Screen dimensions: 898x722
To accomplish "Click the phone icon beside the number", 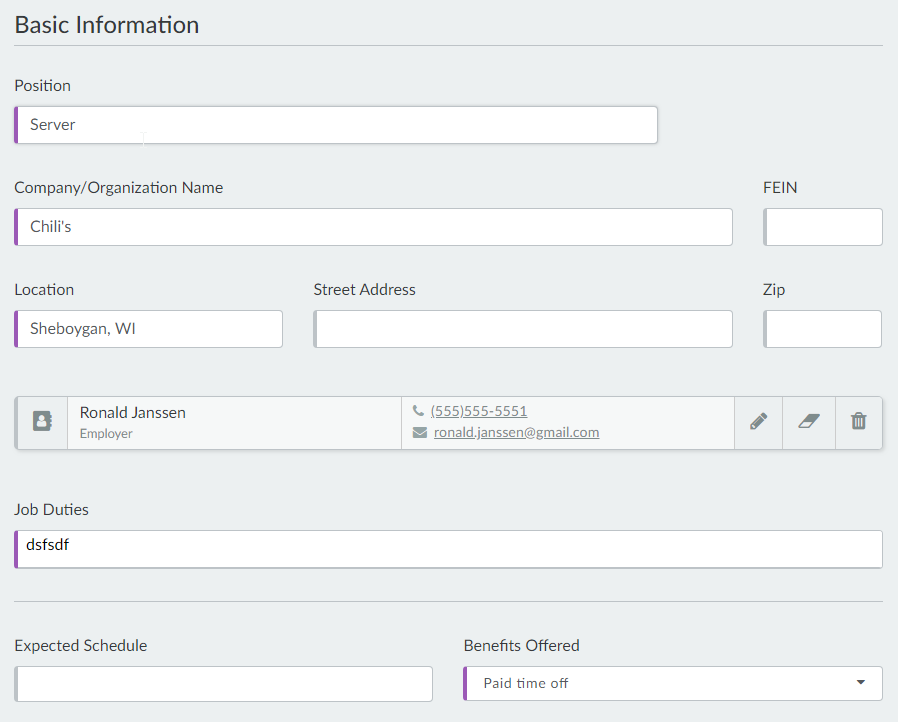I will [418, 411].
